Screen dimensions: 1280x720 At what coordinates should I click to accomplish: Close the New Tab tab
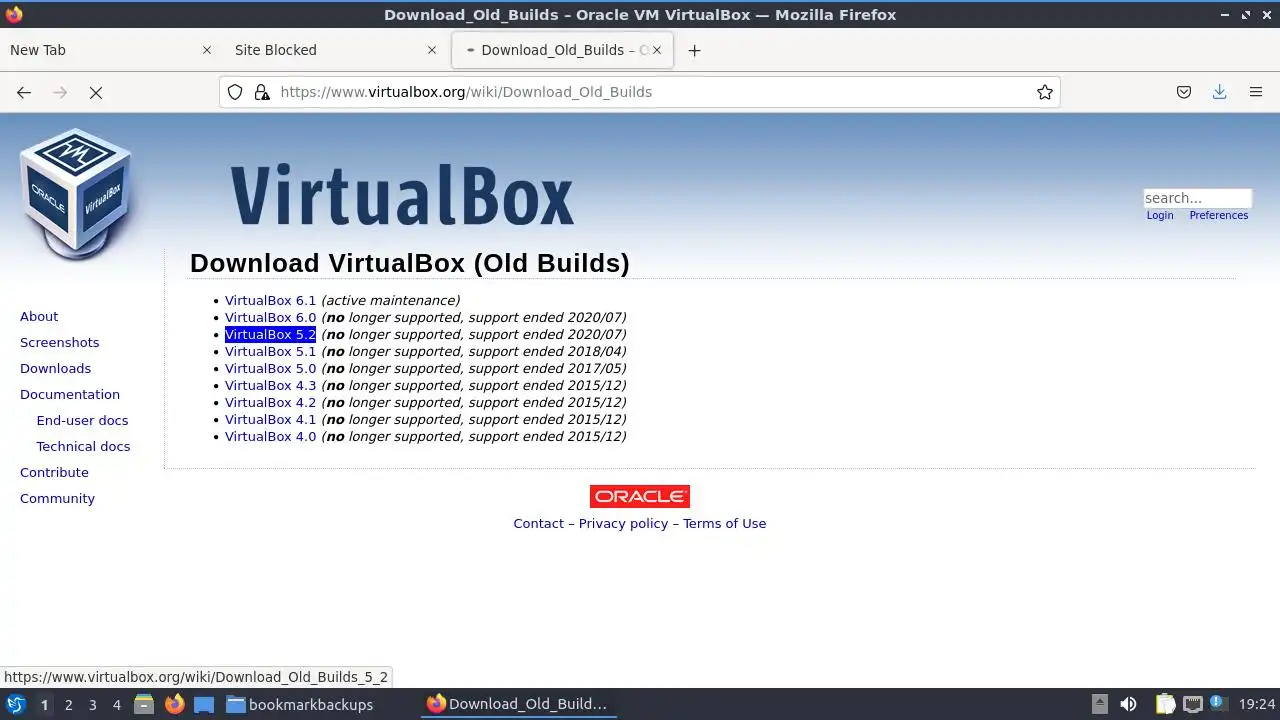coord(207,50)
